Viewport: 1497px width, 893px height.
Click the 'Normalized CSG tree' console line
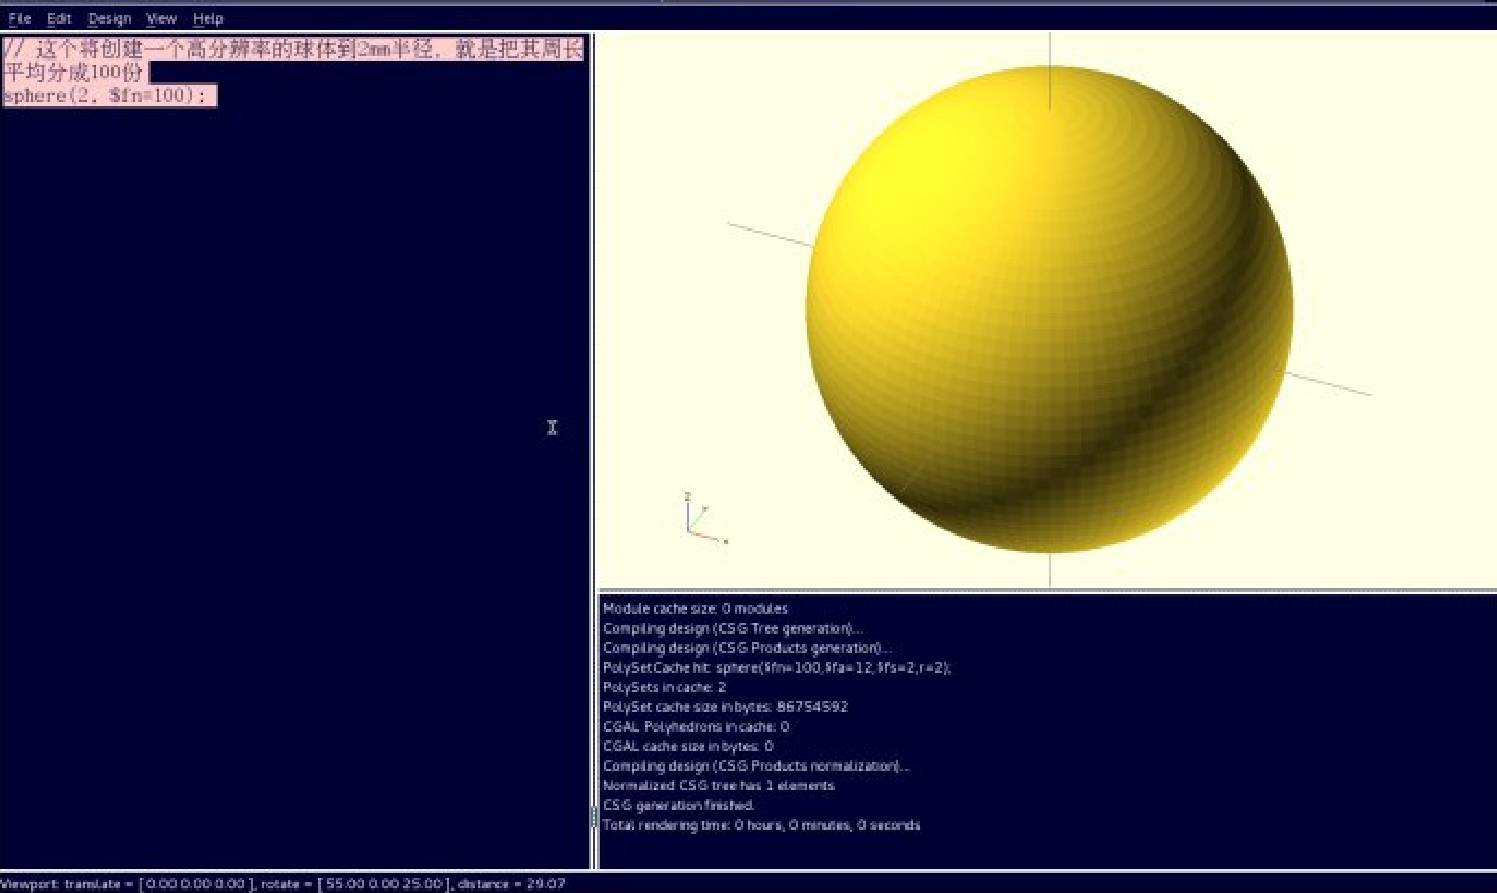tap(718, 785)
